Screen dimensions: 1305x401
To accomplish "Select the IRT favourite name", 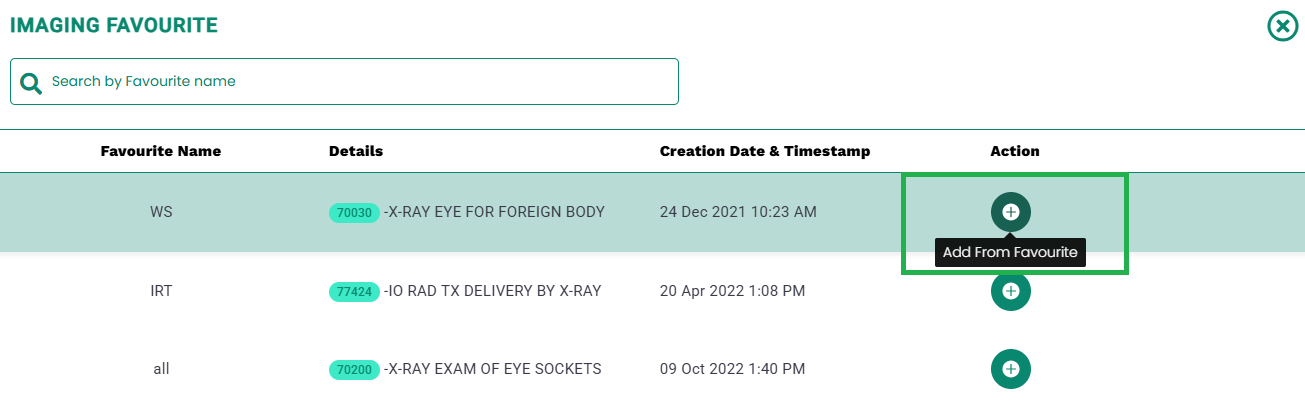I will (161, 291).
